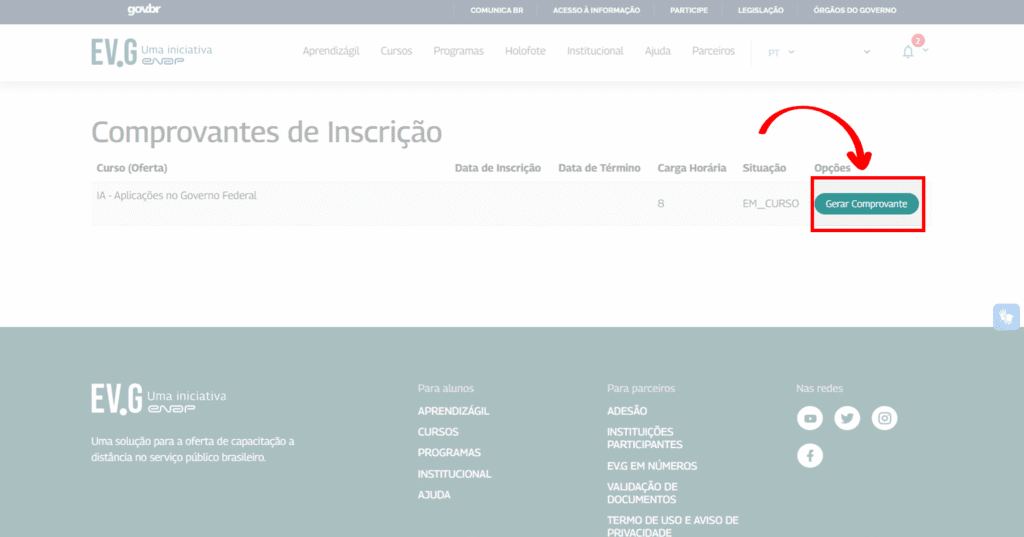1024x537 pixels.
Task: Expand the chevron beside the notification bell
Action: [925, 50]
